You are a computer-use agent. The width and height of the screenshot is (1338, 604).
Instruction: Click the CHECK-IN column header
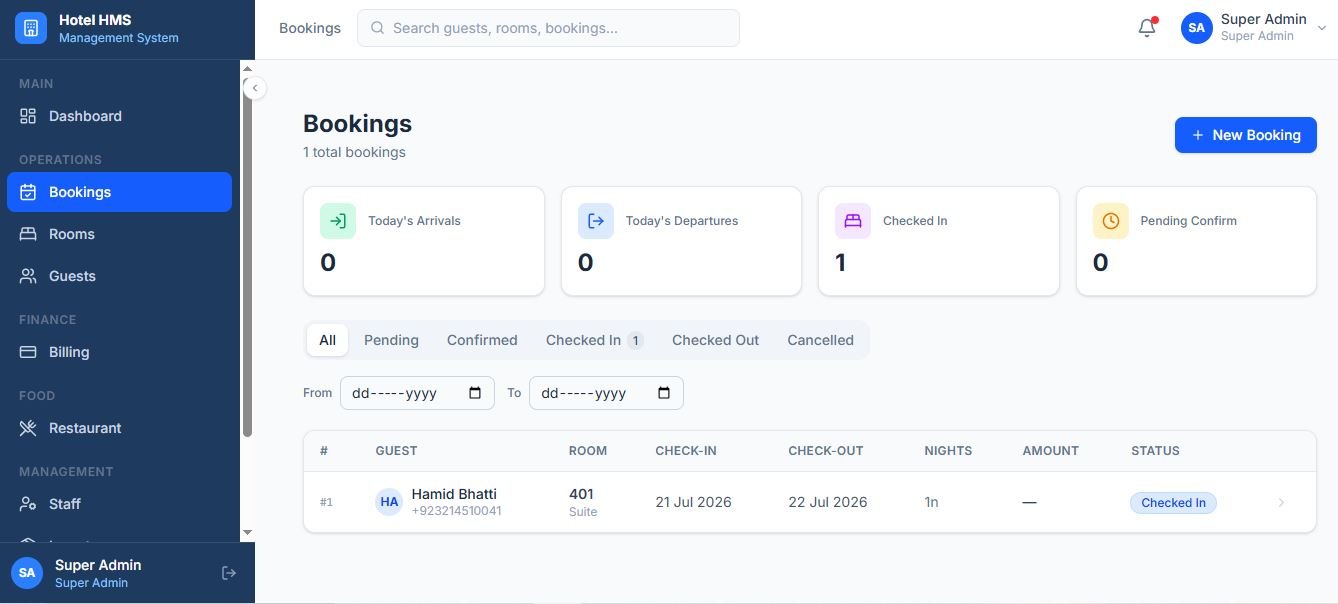pos(686,451)
